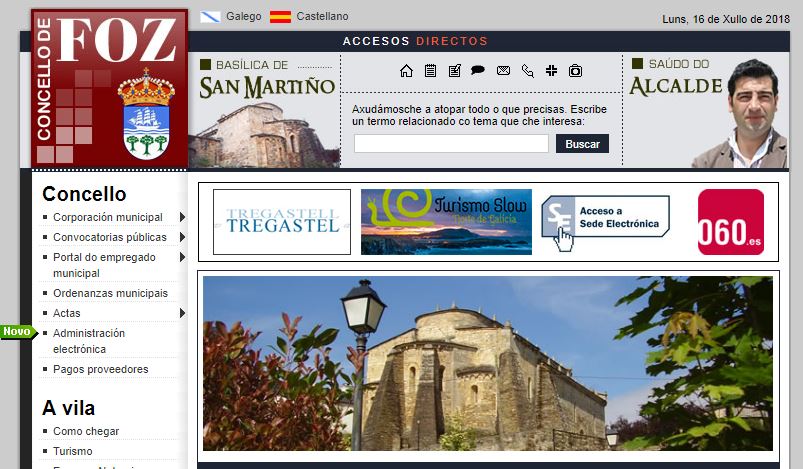Open the Saúdo do Alcalde banner
The image size is (803, 469).
click(x=706, y=111)
